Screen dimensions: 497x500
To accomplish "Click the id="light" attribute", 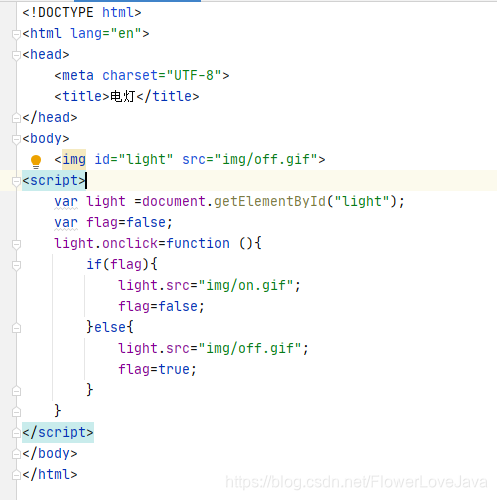I will pyautogui.click(x=134, y=160).
